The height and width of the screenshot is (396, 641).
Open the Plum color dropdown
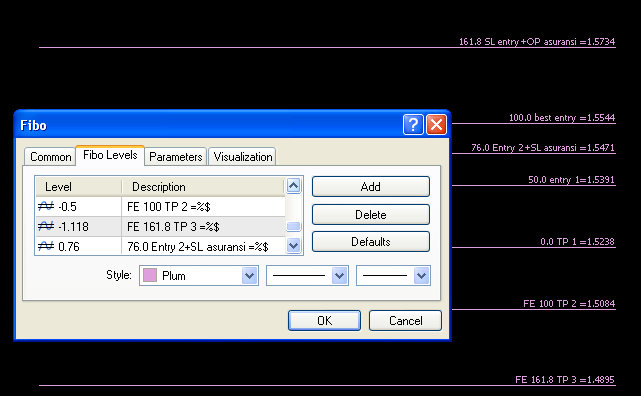click(x=249, y=276)
